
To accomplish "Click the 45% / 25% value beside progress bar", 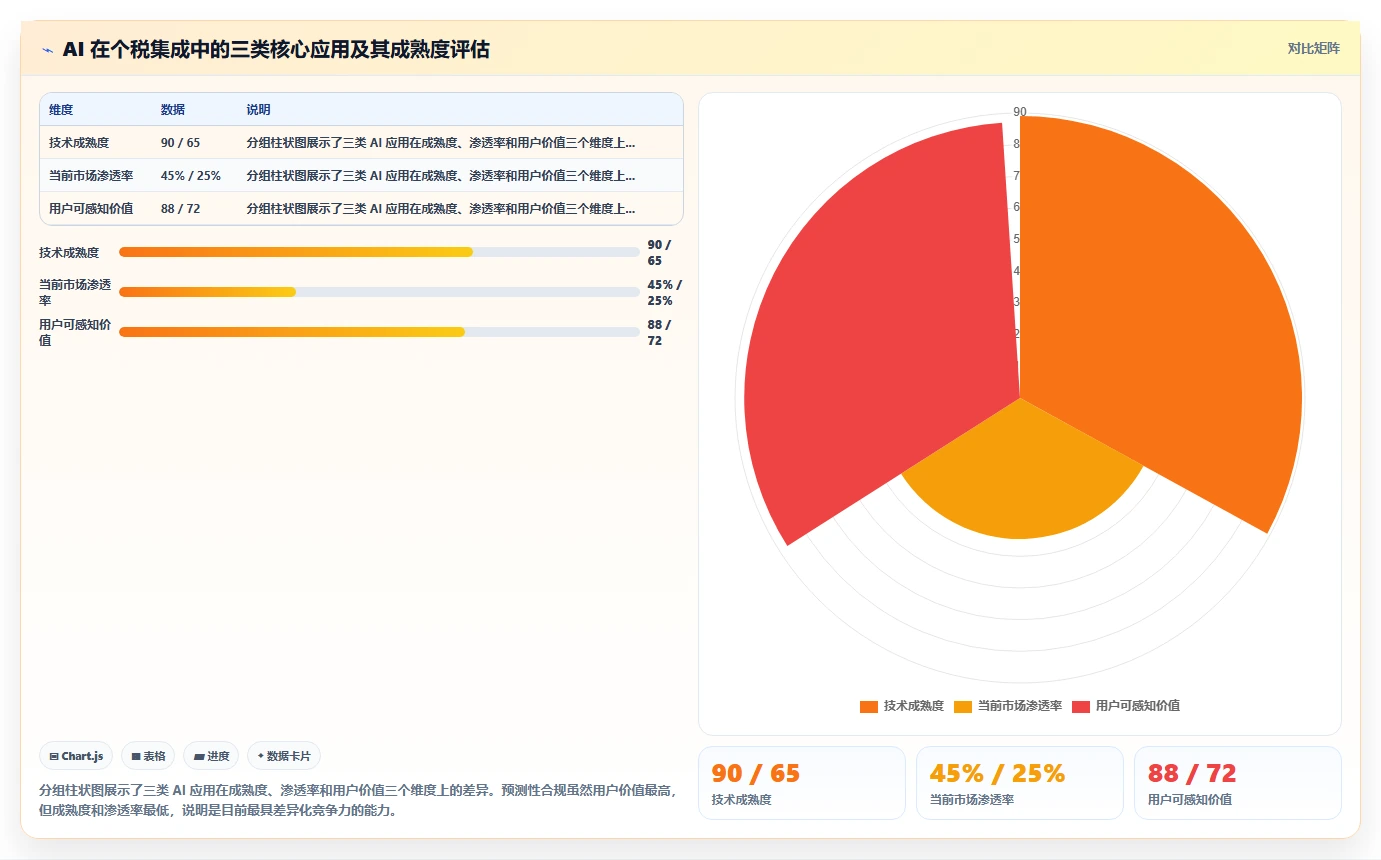I will pyautogui.click(x=664, y=292).
